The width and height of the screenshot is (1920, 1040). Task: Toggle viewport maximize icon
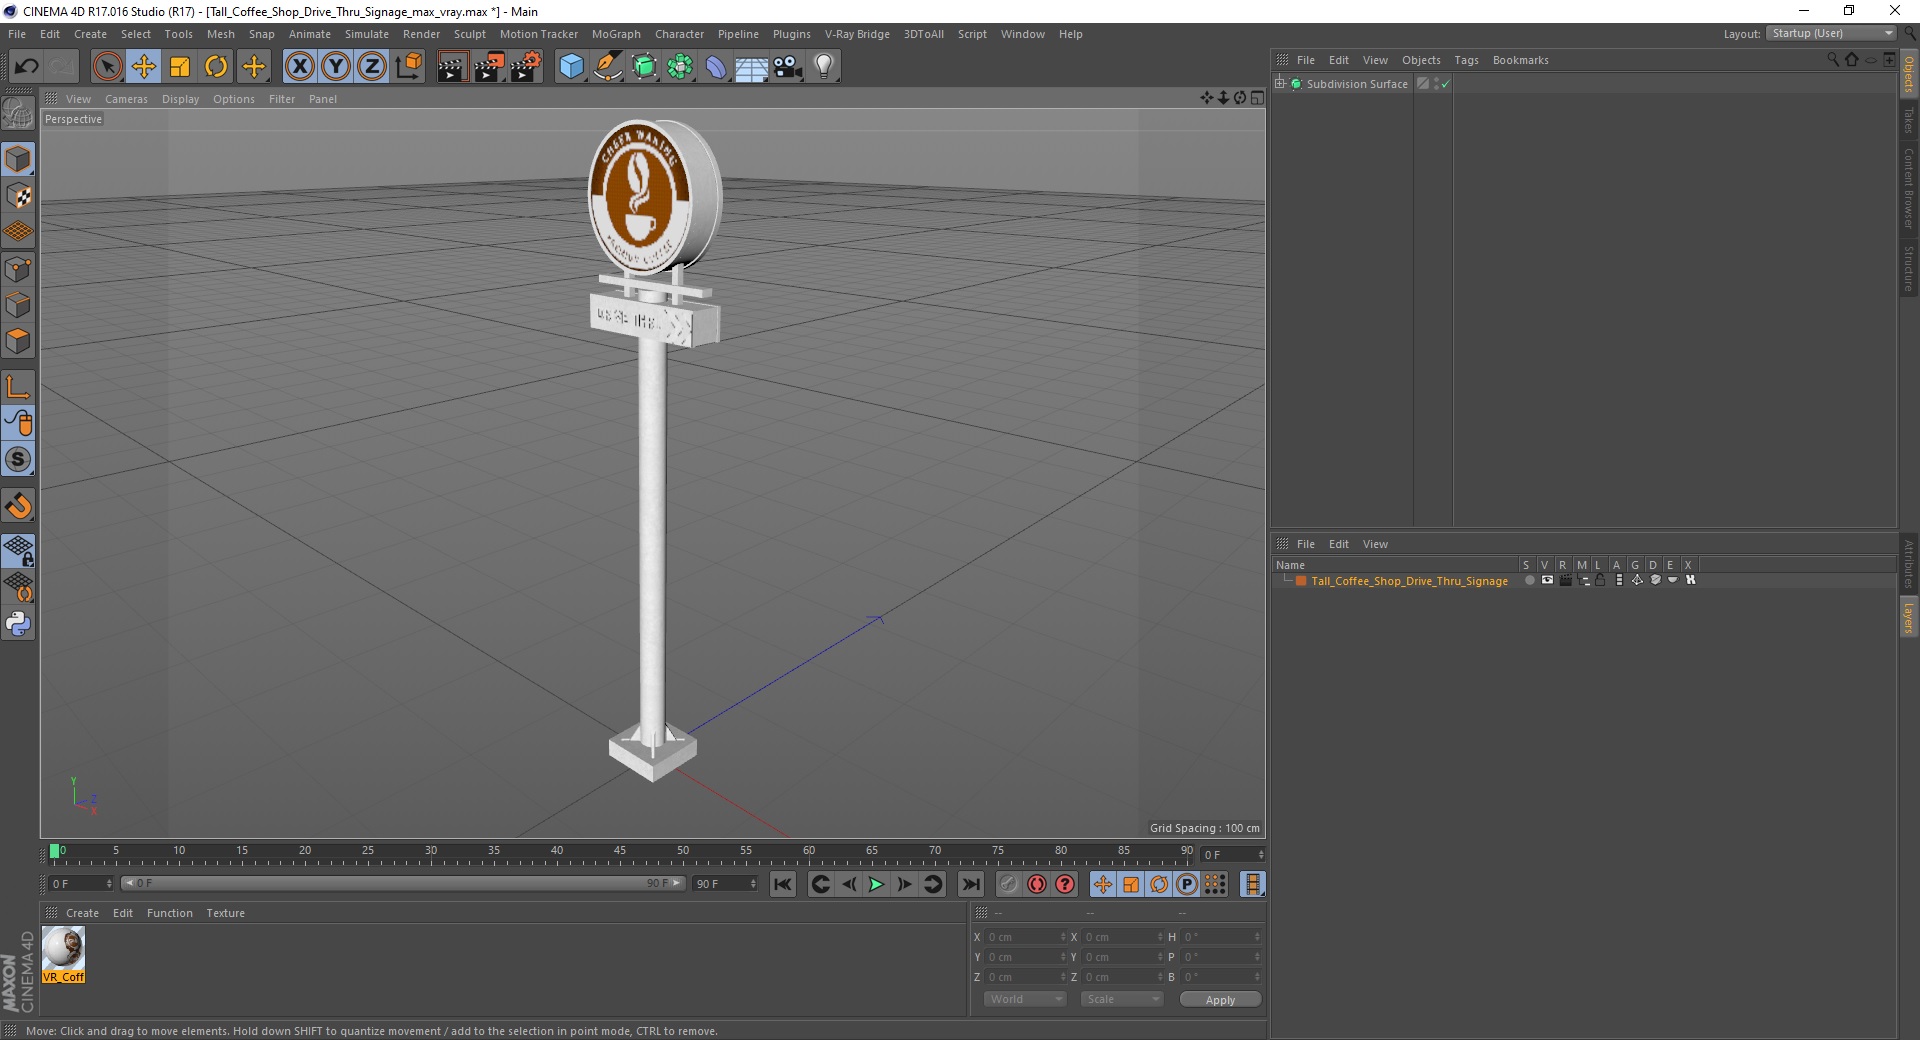click(1257, 98)
